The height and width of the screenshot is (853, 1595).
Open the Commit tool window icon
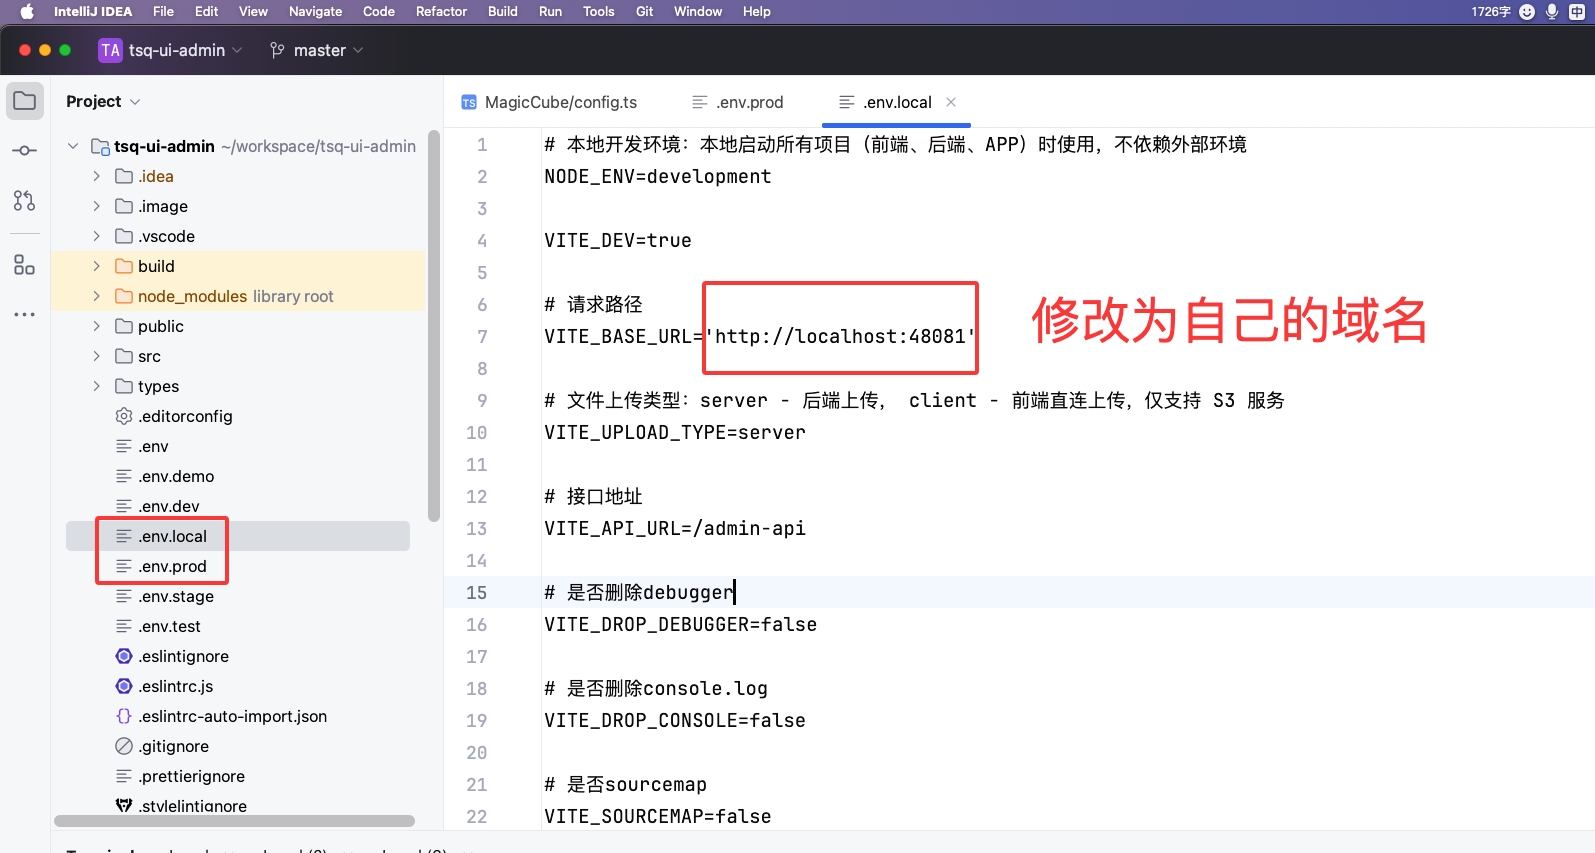[25, 151]
